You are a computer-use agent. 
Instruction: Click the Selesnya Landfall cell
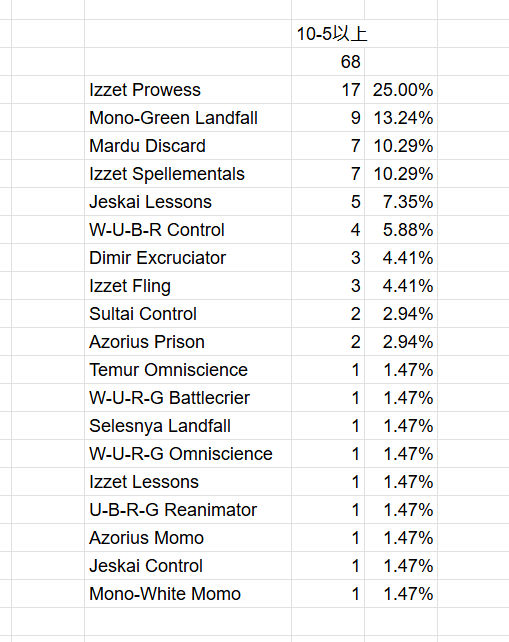[x=188, y=426]
